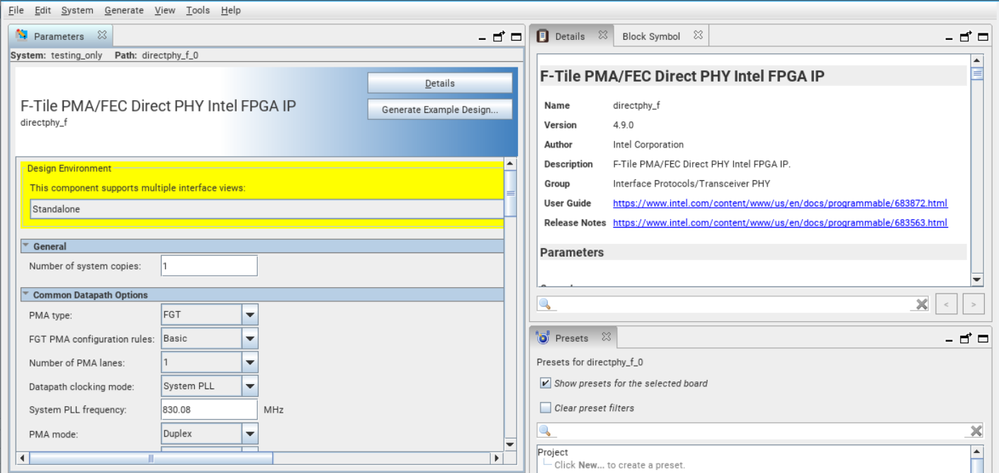Click the Details search magnifier icon

[x=544, y=303]
